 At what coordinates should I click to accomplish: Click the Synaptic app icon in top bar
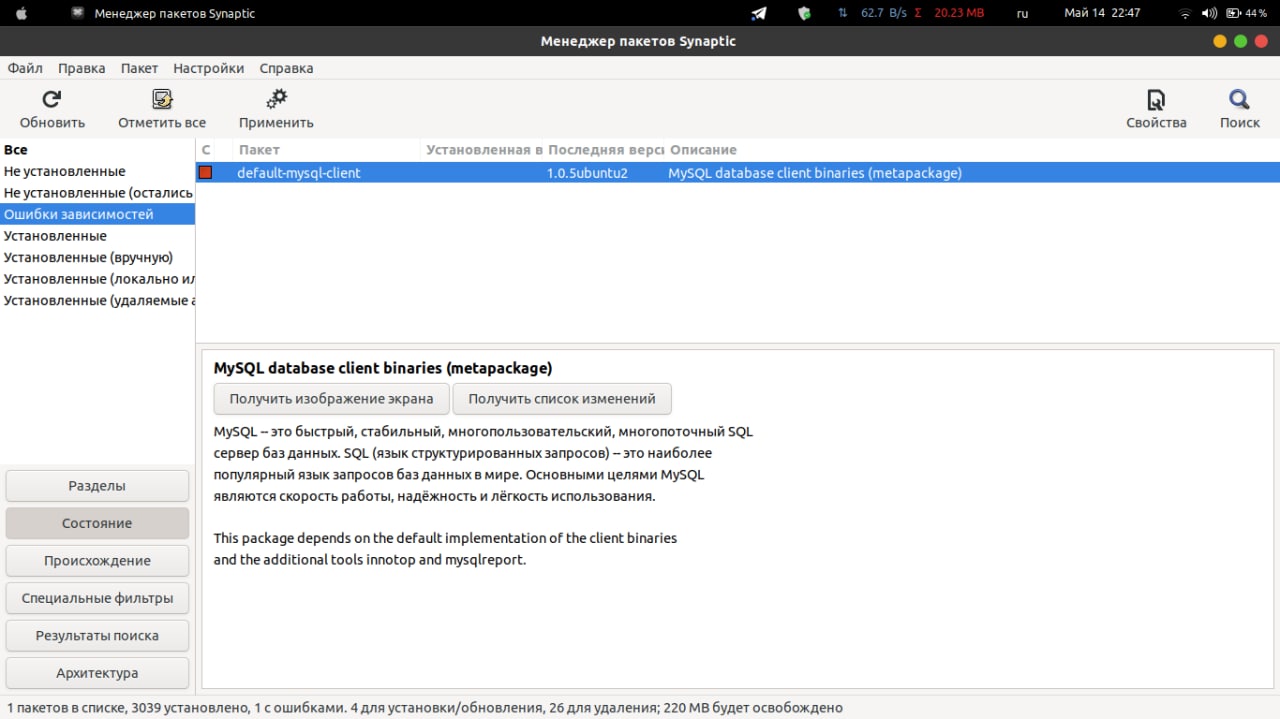(x=78, y=13)
